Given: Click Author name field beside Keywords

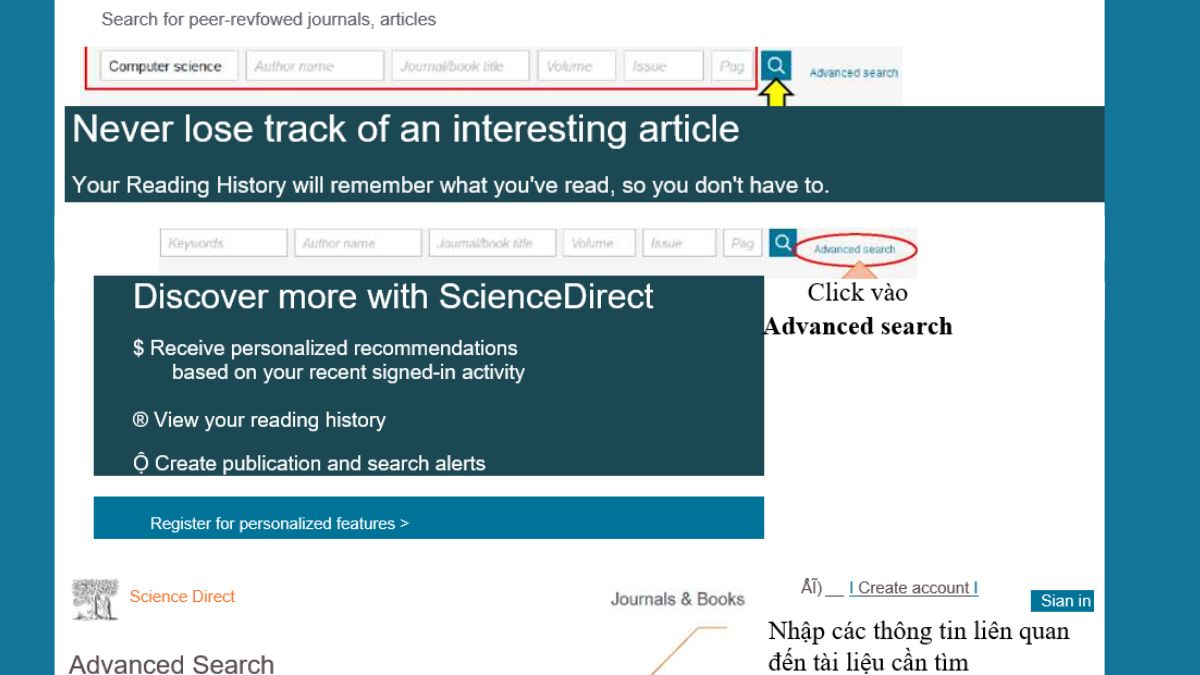Looking at the screenshot, I should (358, 243).
